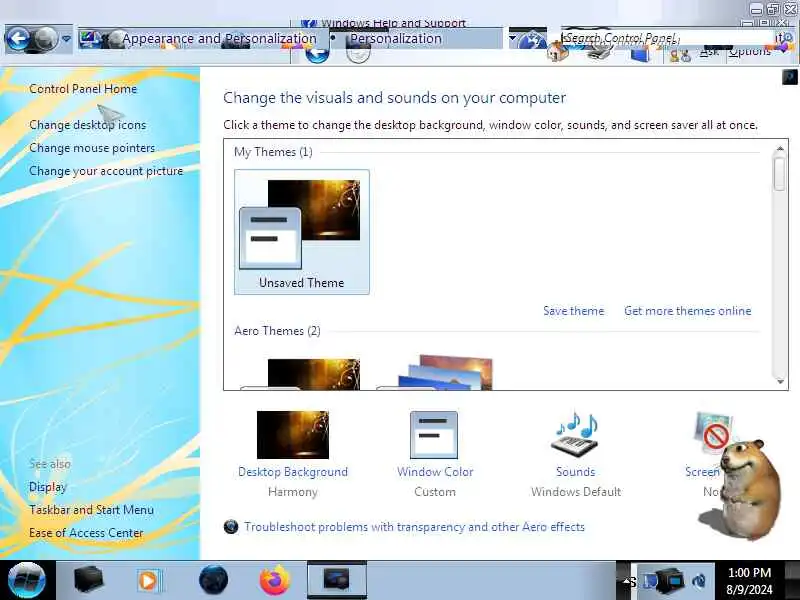Select the first Aero theme with dark wallpaper
The image size is (800, 600).
tap(301, 374)
